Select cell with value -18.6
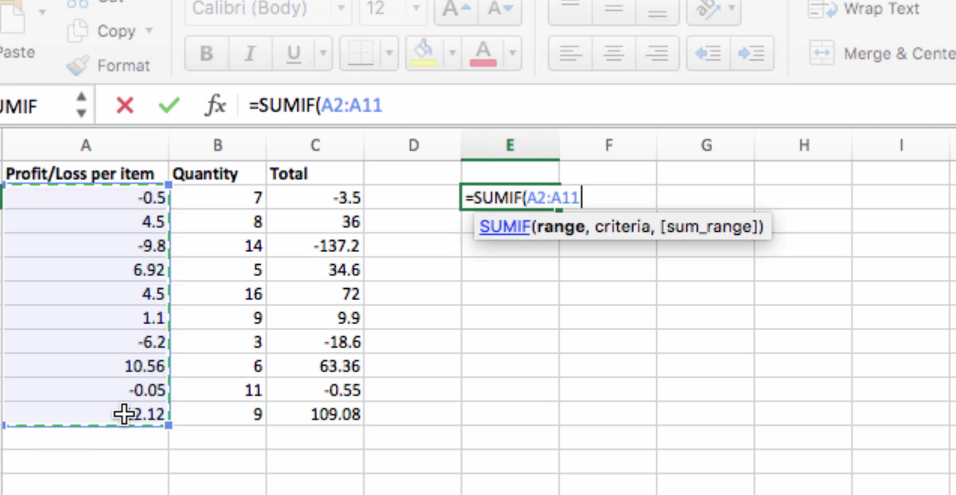The image size is (956, 495). pos(315,342)
